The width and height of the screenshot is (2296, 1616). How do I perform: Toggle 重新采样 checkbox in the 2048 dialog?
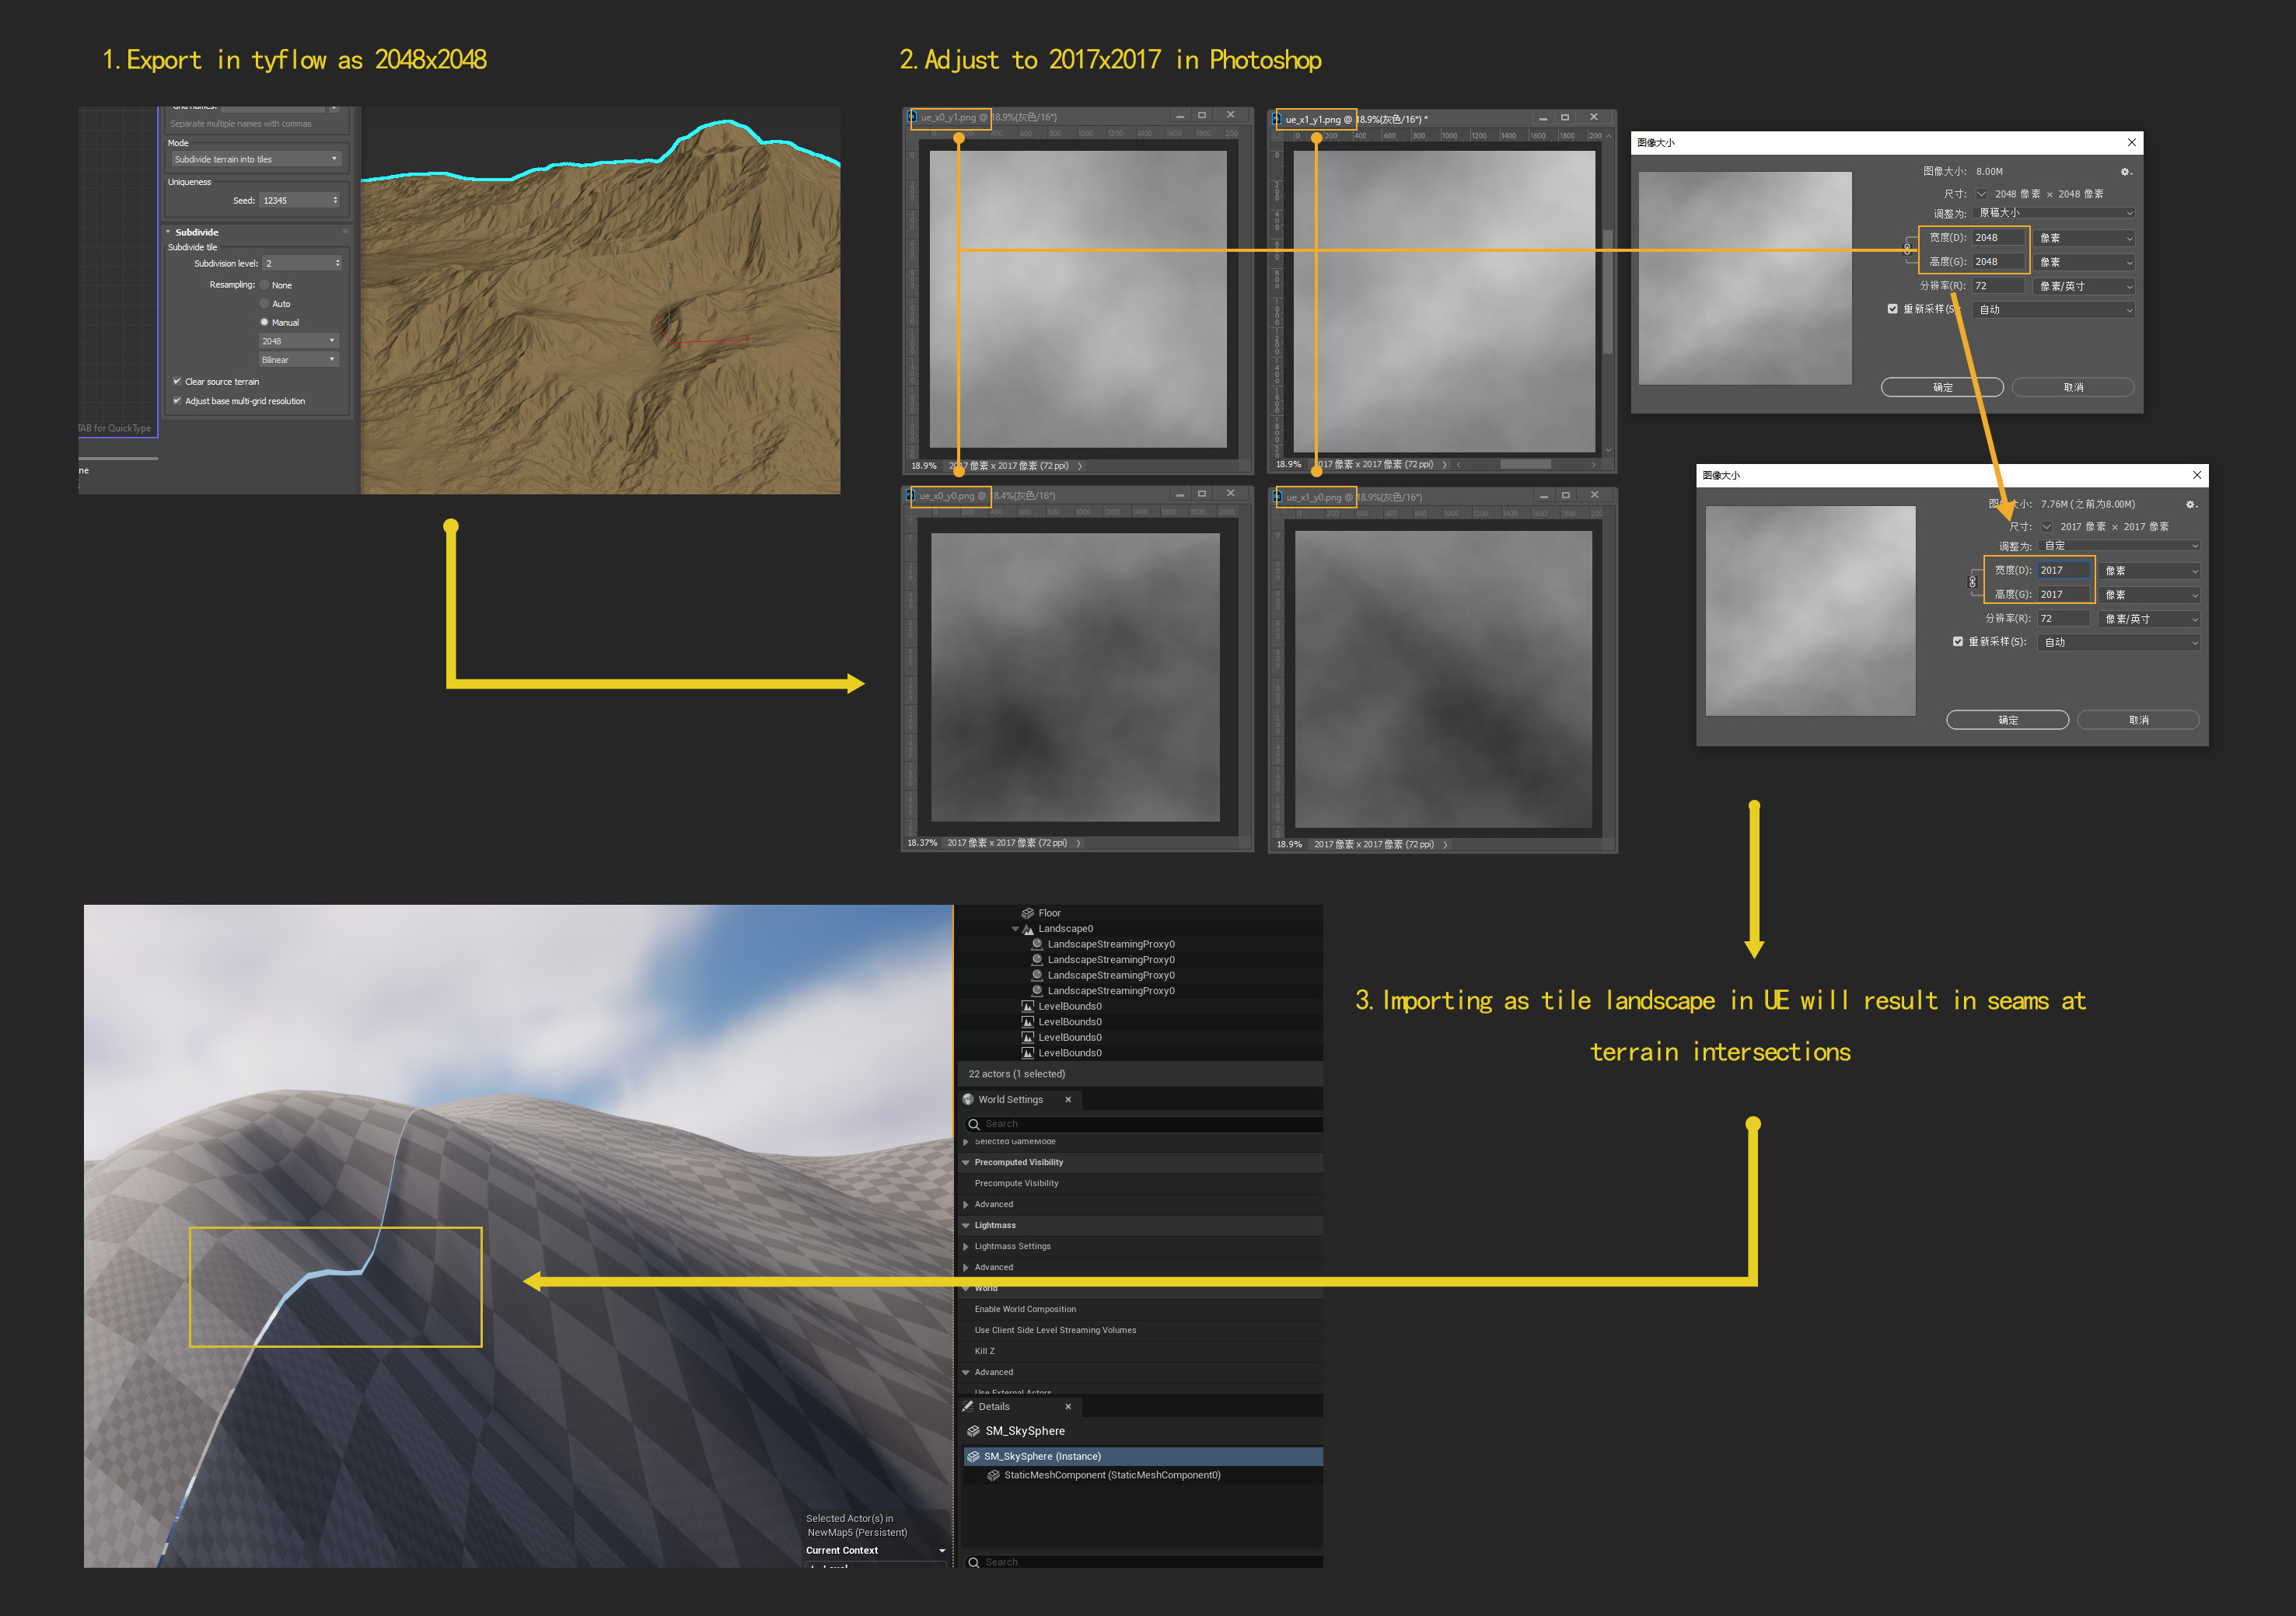pos(1892,309)
